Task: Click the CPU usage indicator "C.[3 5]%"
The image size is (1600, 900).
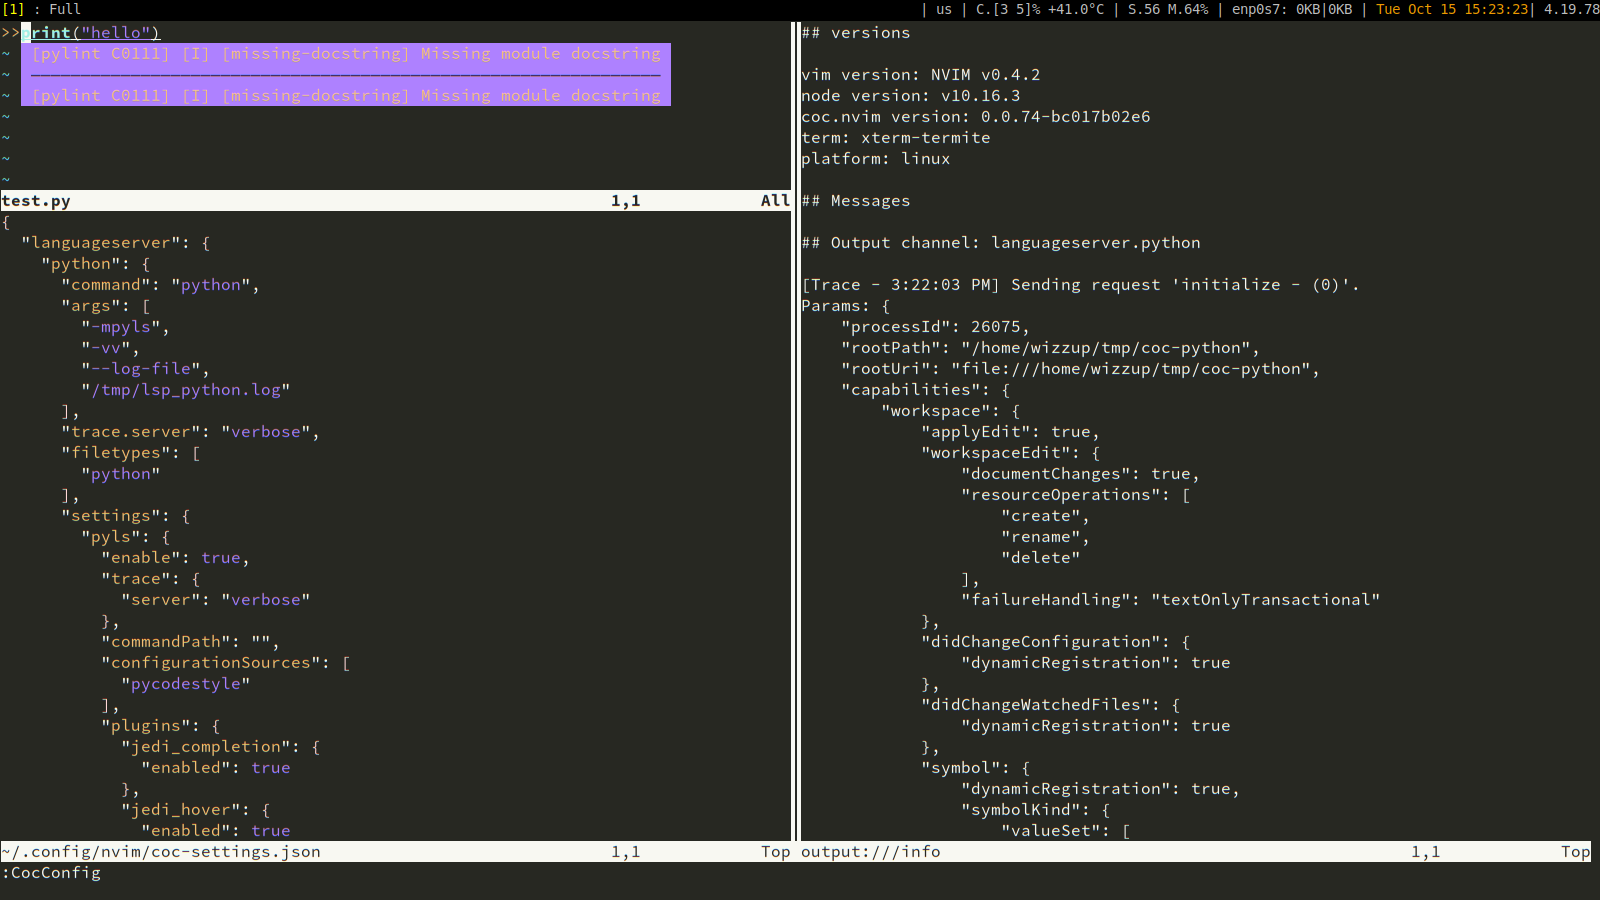Action: point(1006,9)
